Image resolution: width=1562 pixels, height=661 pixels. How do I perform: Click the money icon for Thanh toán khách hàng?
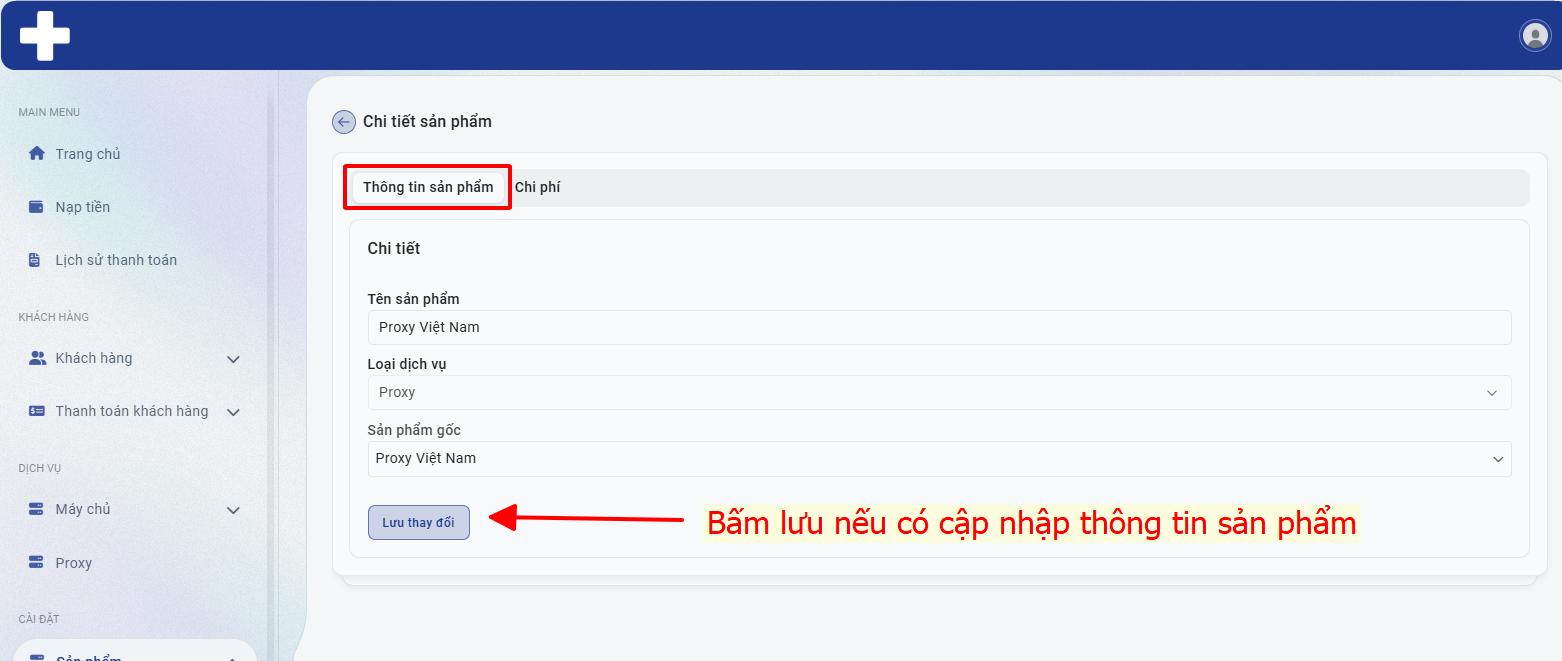point(37,411)
